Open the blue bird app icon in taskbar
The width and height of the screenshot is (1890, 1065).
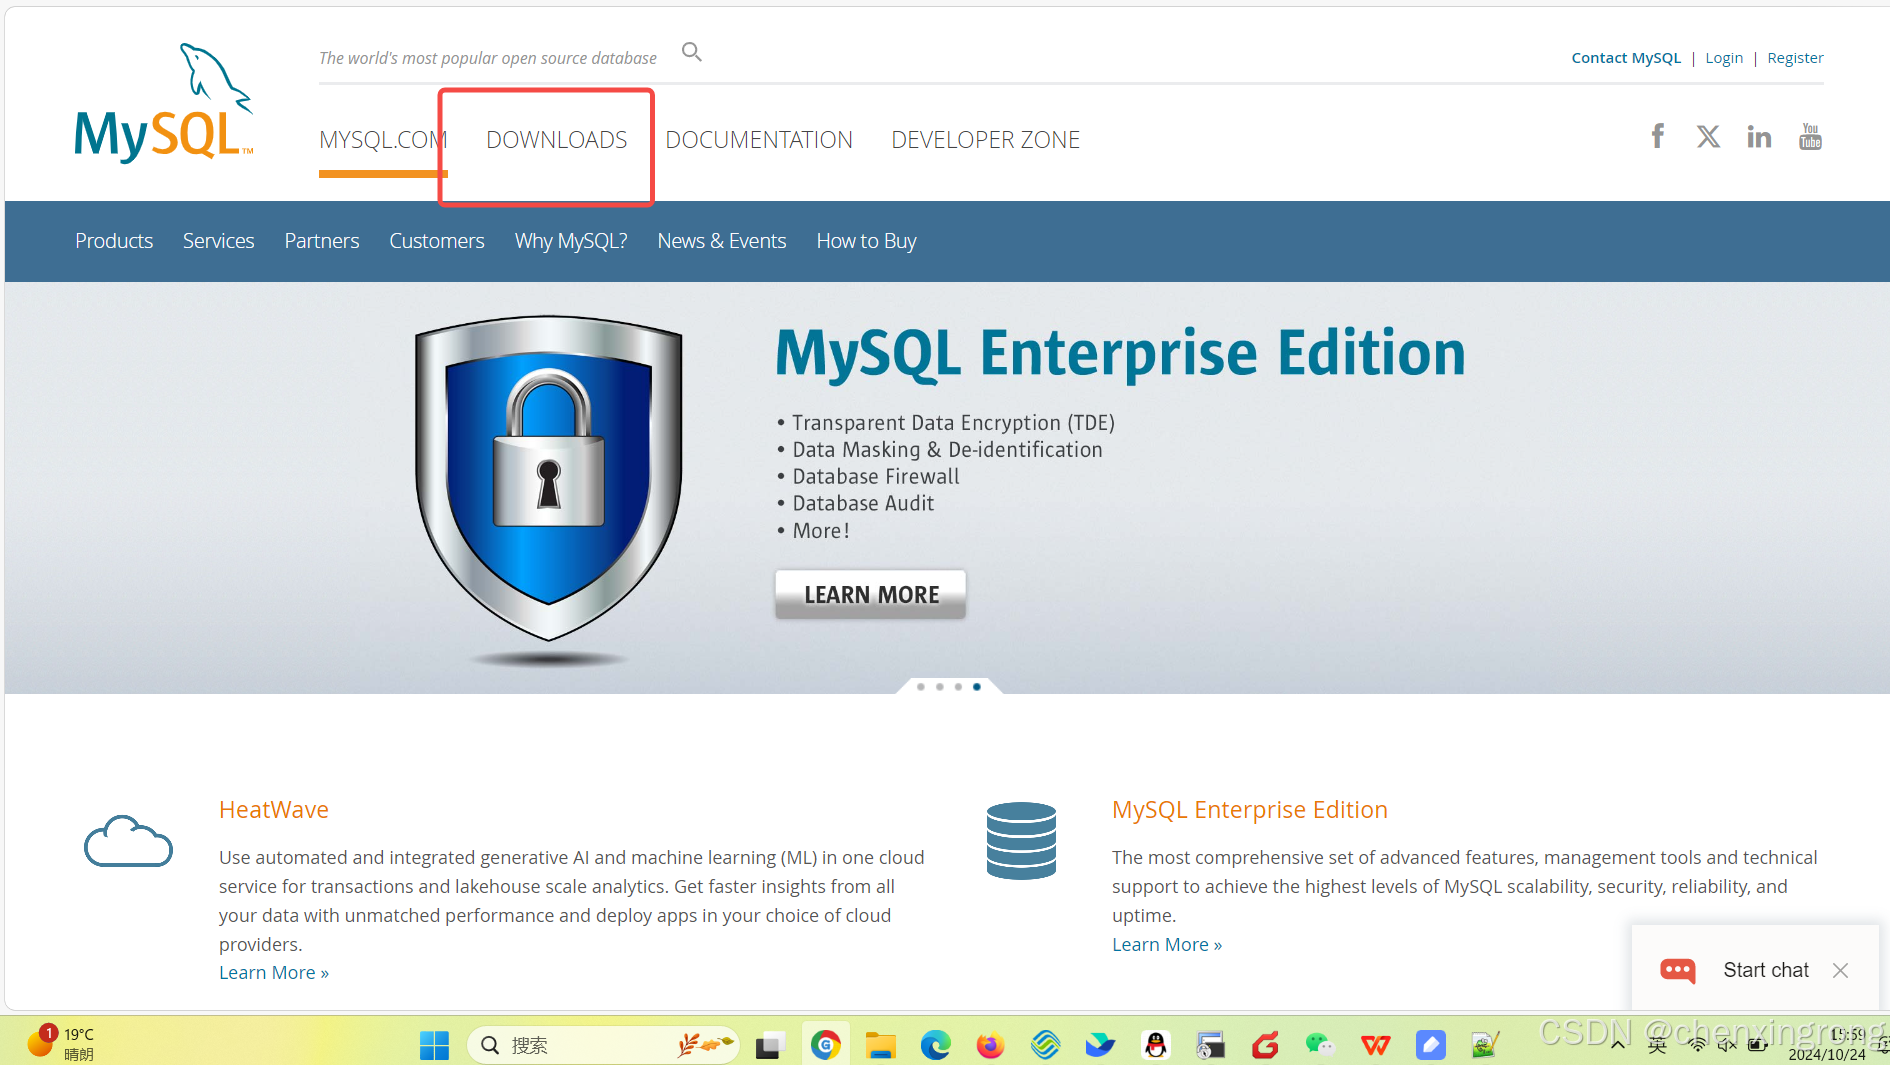pos(1100,1045)
